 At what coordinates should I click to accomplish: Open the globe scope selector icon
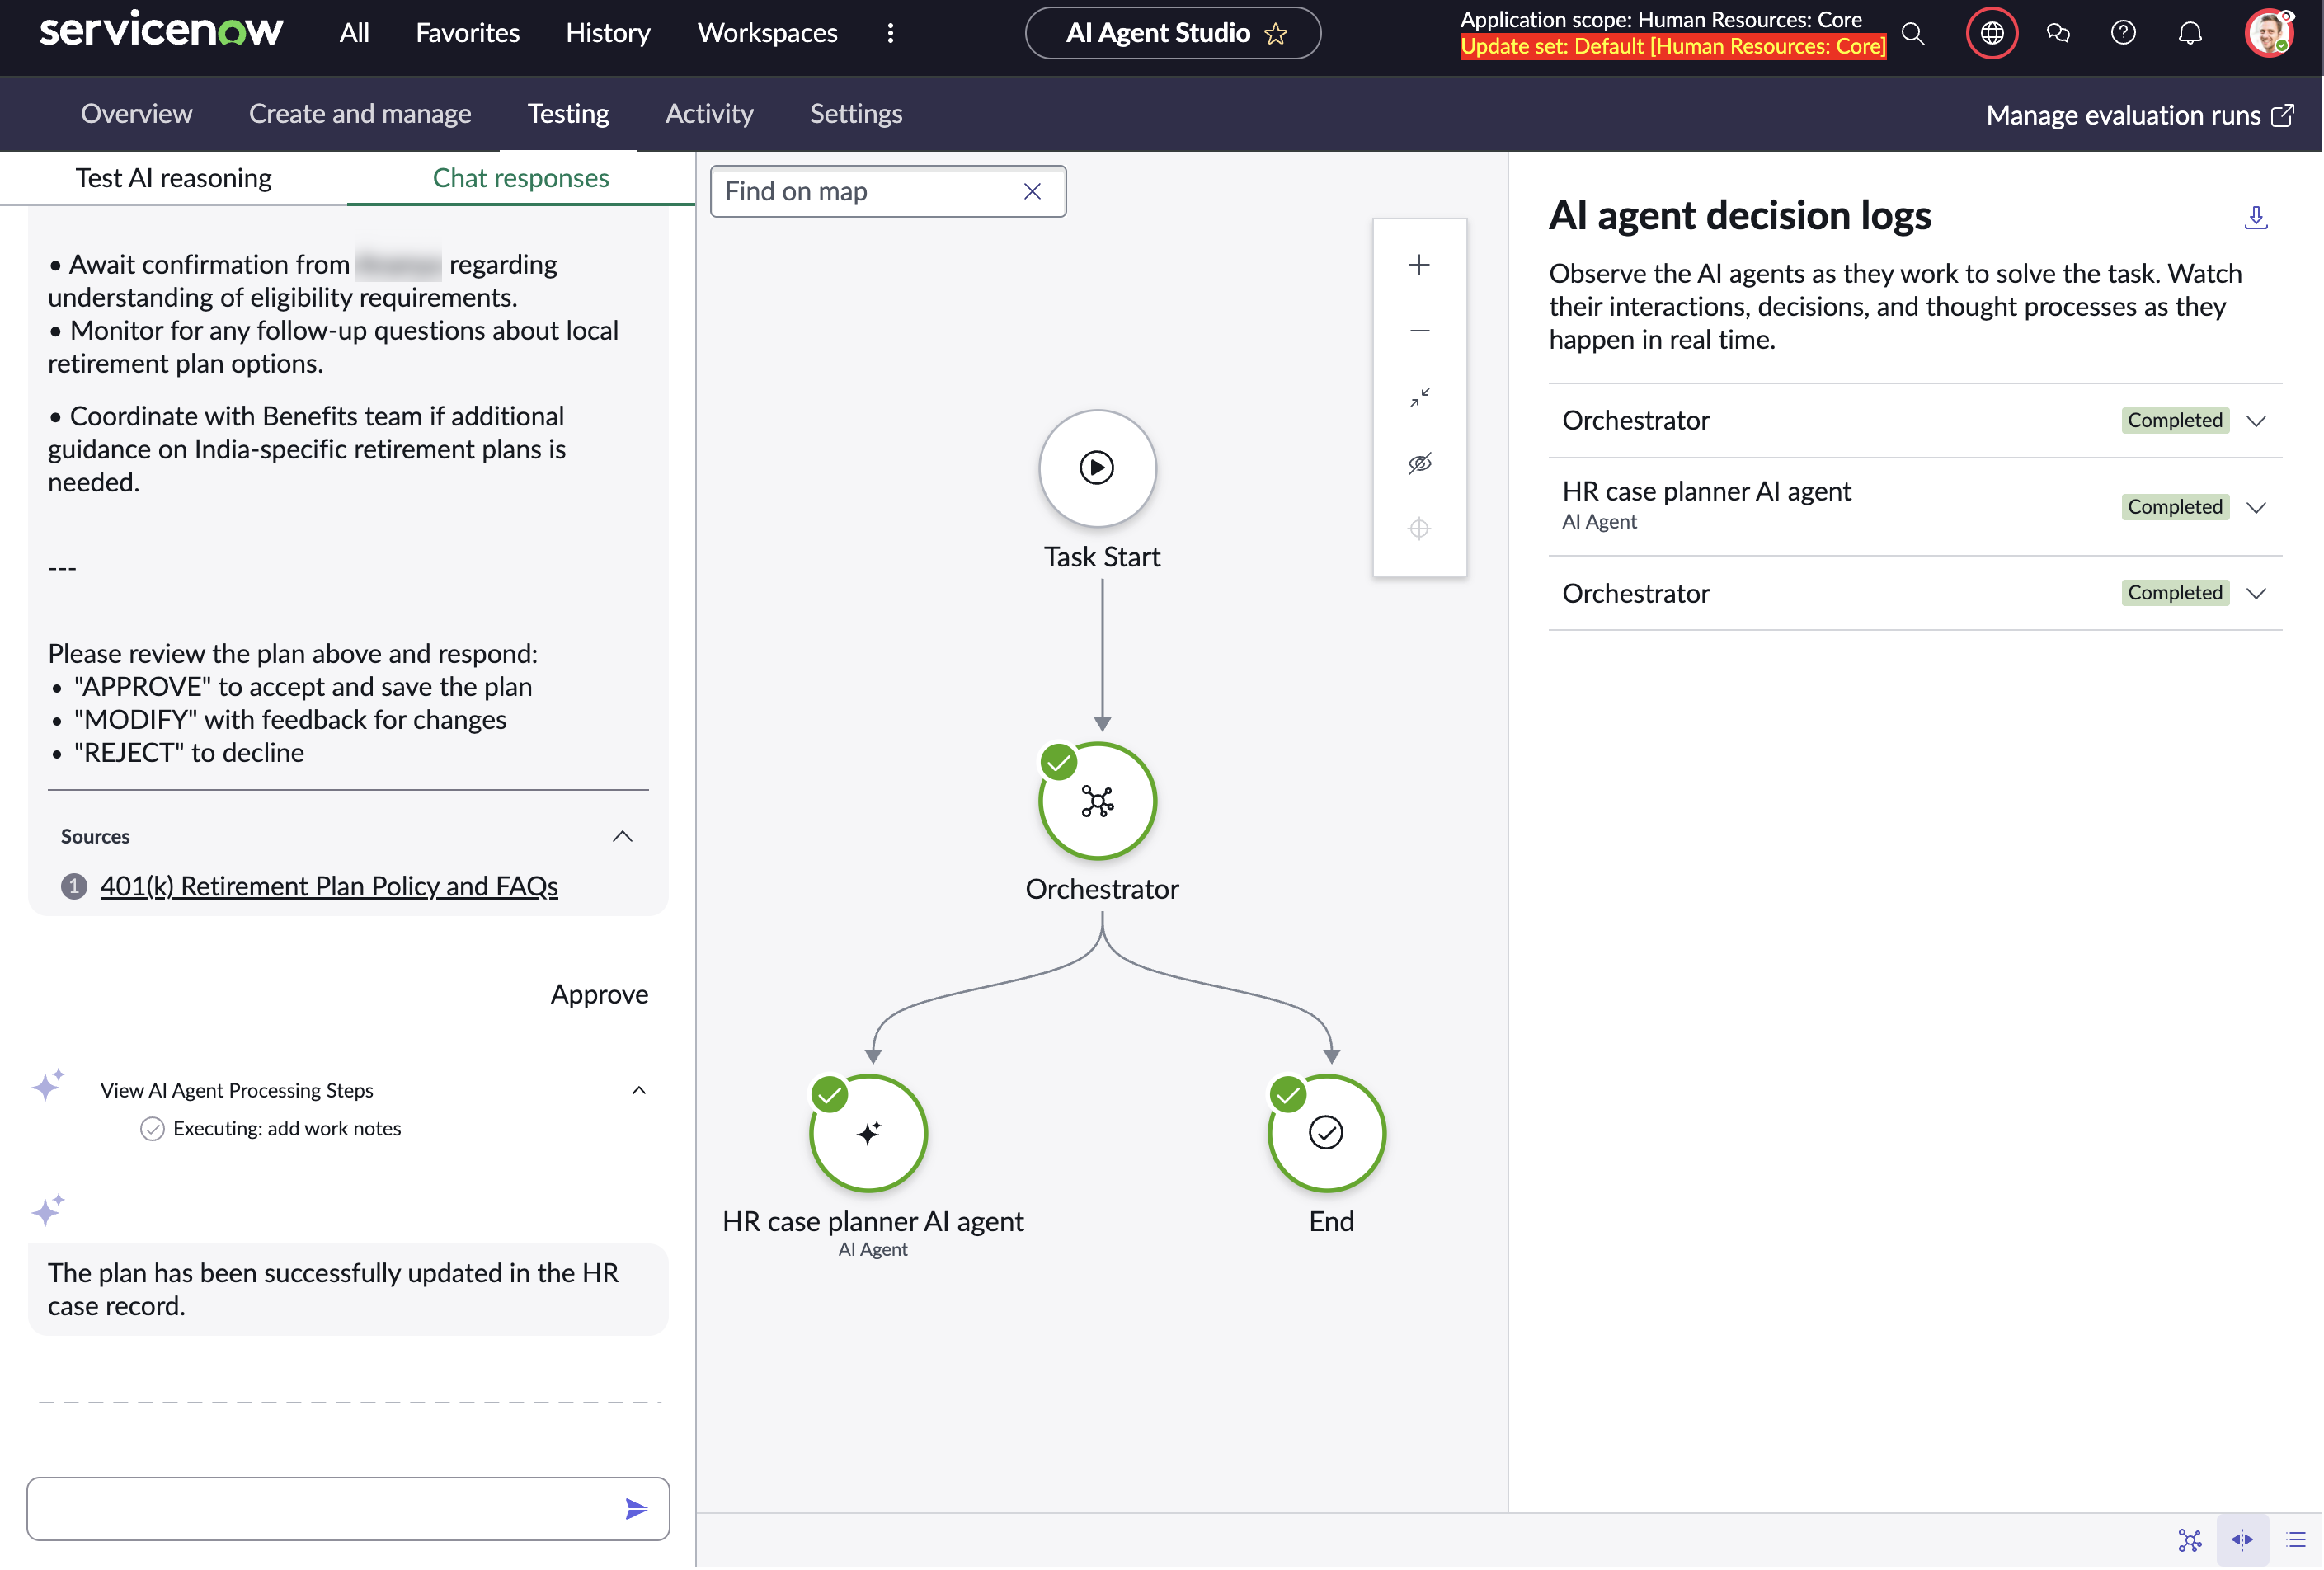1991,33
